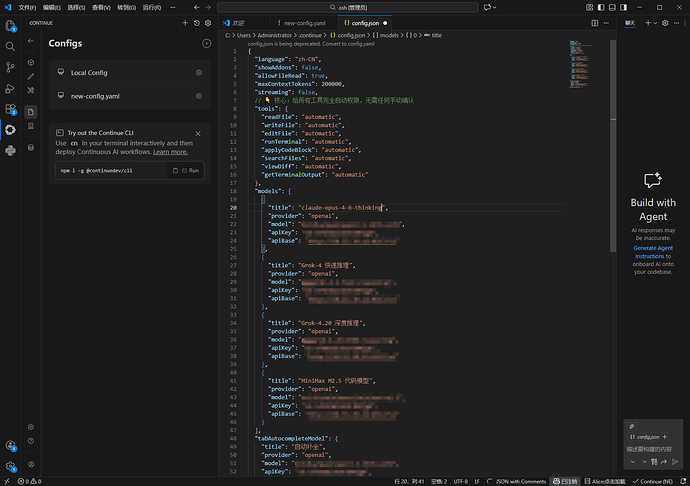Open the File menu
Viewport: 690px width, 486px height.
(x=27, y=7)
